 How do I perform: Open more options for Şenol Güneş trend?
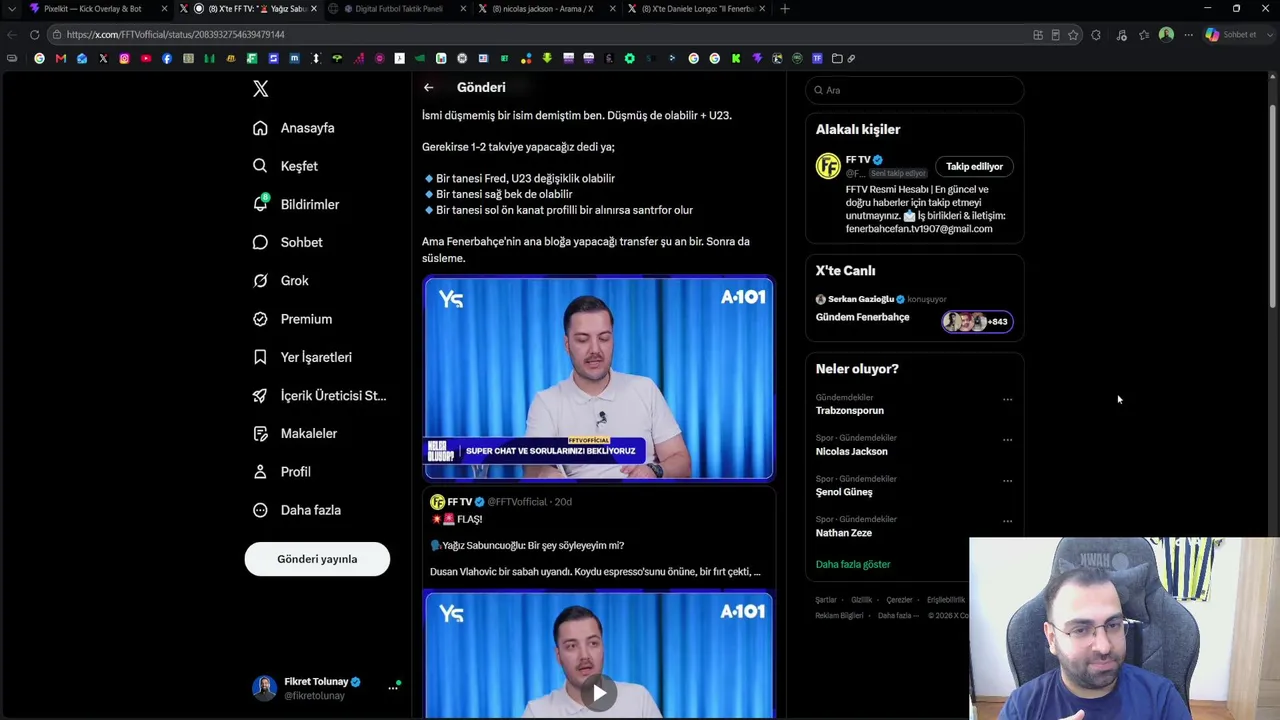1007,480
